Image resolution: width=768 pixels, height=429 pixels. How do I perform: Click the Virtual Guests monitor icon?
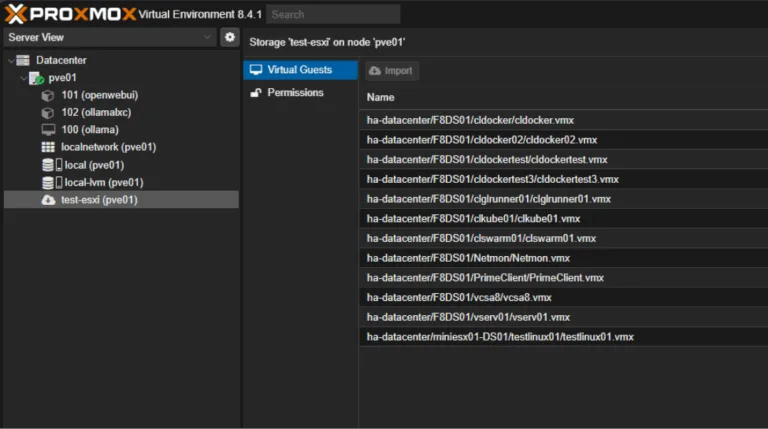[256, 70]
